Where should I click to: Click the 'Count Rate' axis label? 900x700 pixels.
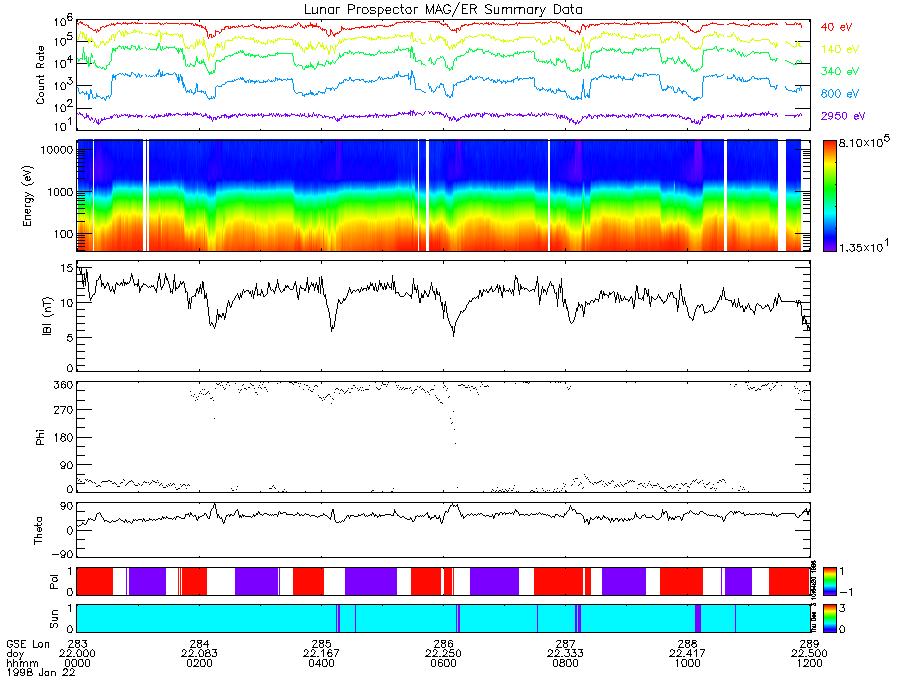(x=40, y=75)
